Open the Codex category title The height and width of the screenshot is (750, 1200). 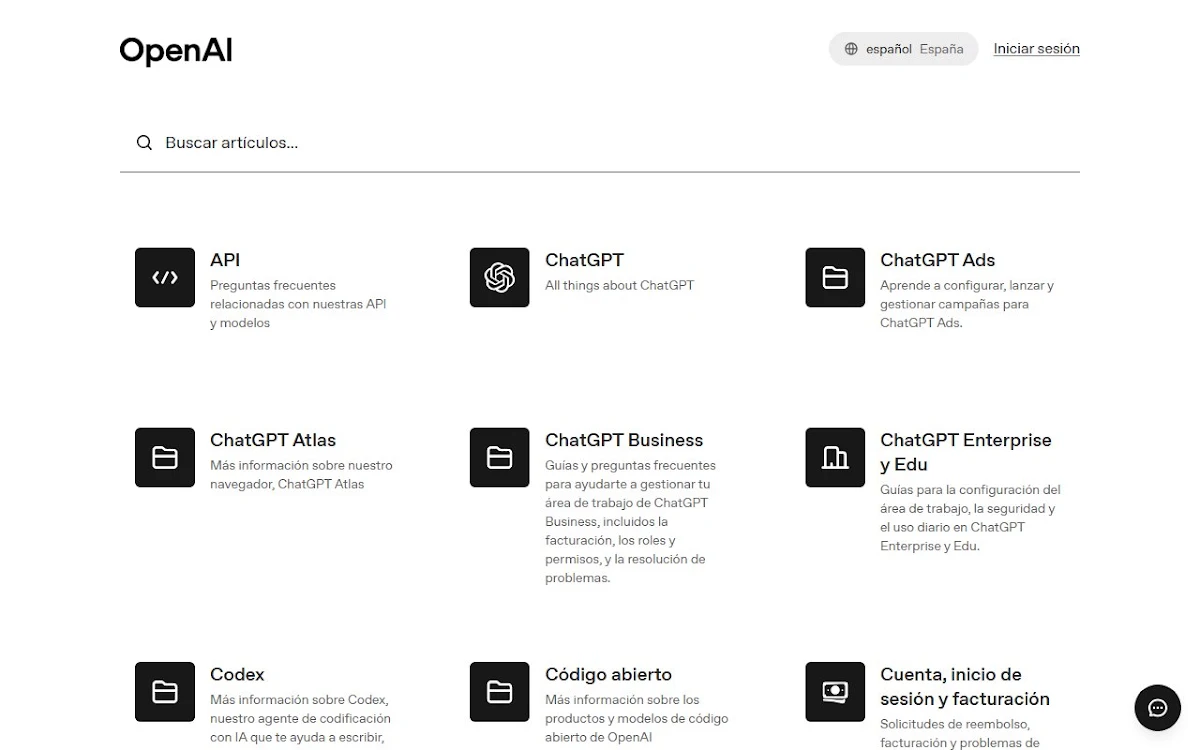[x=237, y=674]
